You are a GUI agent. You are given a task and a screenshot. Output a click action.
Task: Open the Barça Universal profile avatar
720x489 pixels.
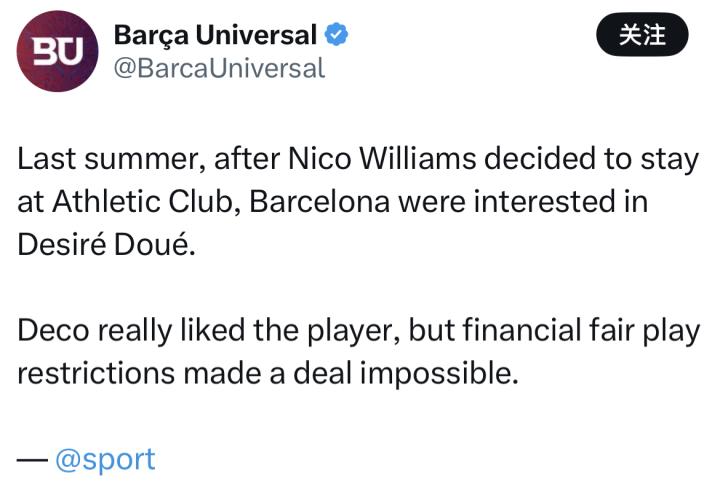[58, 52]
